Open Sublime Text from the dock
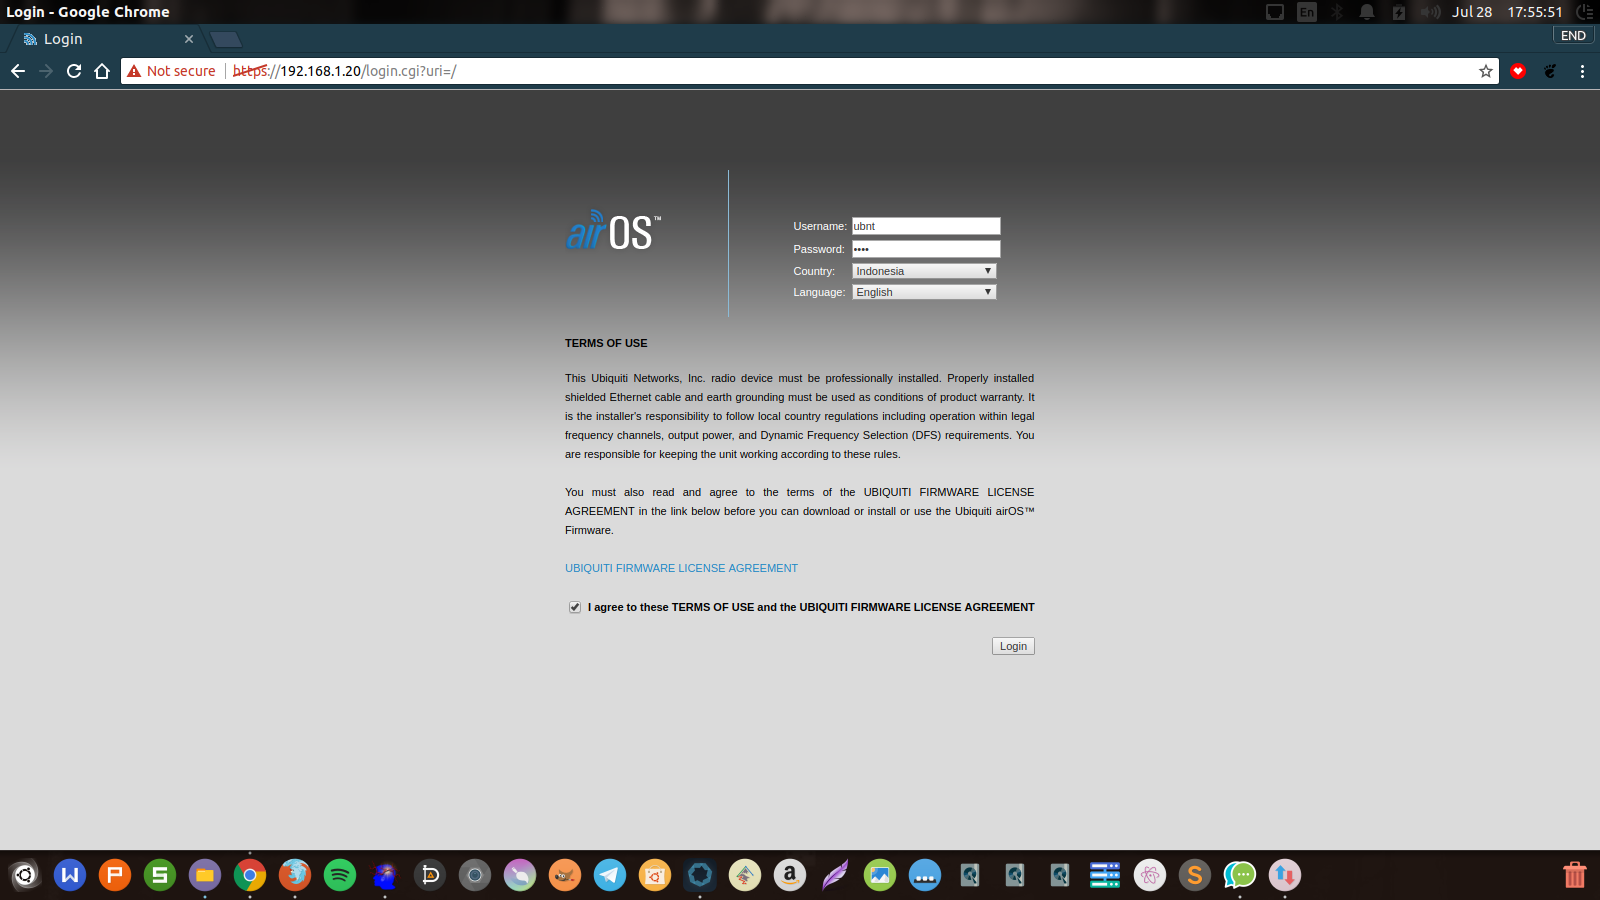The height and width of the screenshot is (900, 1600). (x=1195, y=875)
